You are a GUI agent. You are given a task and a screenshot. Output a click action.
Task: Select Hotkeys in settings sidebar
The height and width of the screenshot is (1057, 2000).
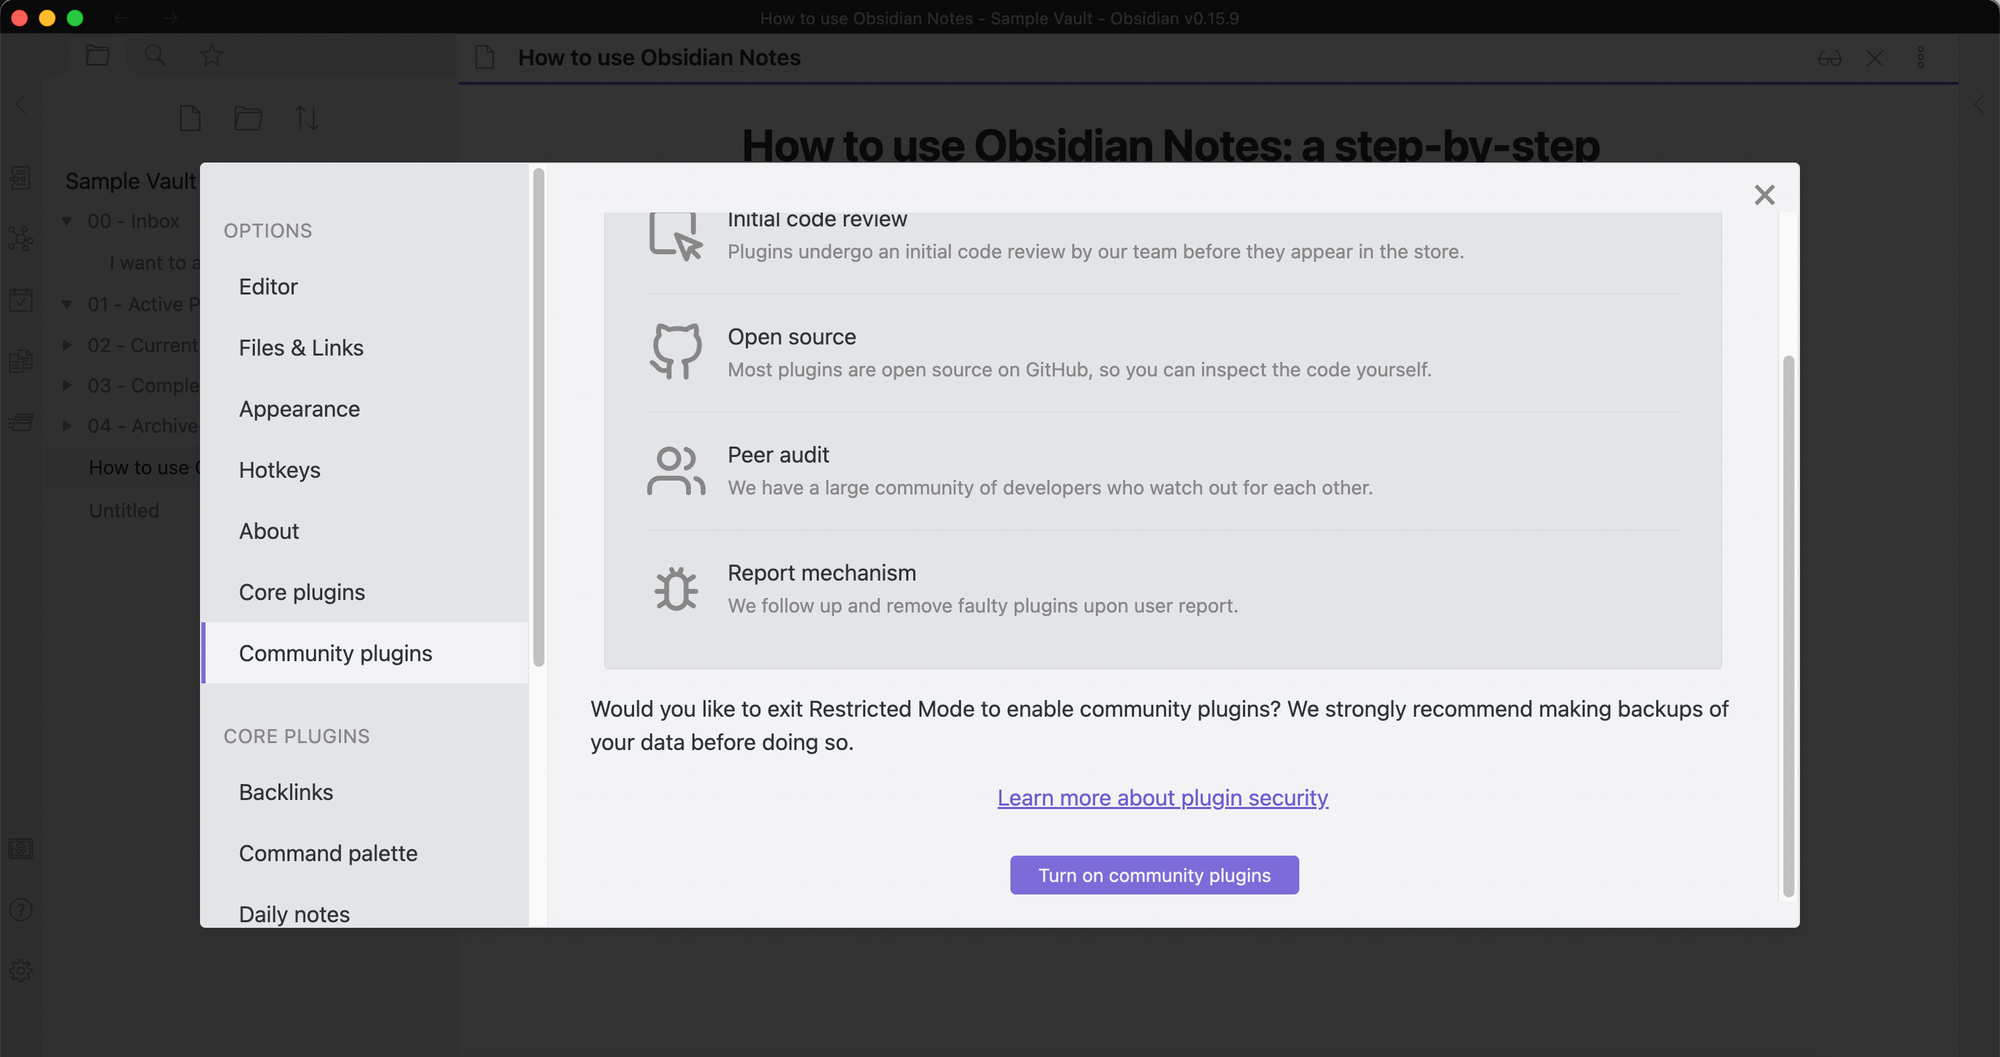pyautogui.click(x=279, y=470)
